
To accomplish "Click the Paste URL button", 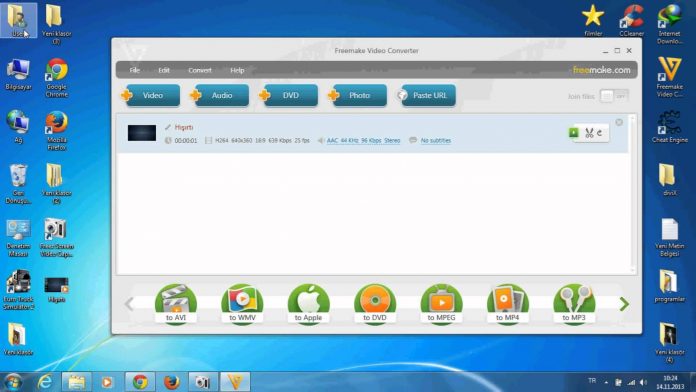I will [427, 95].
